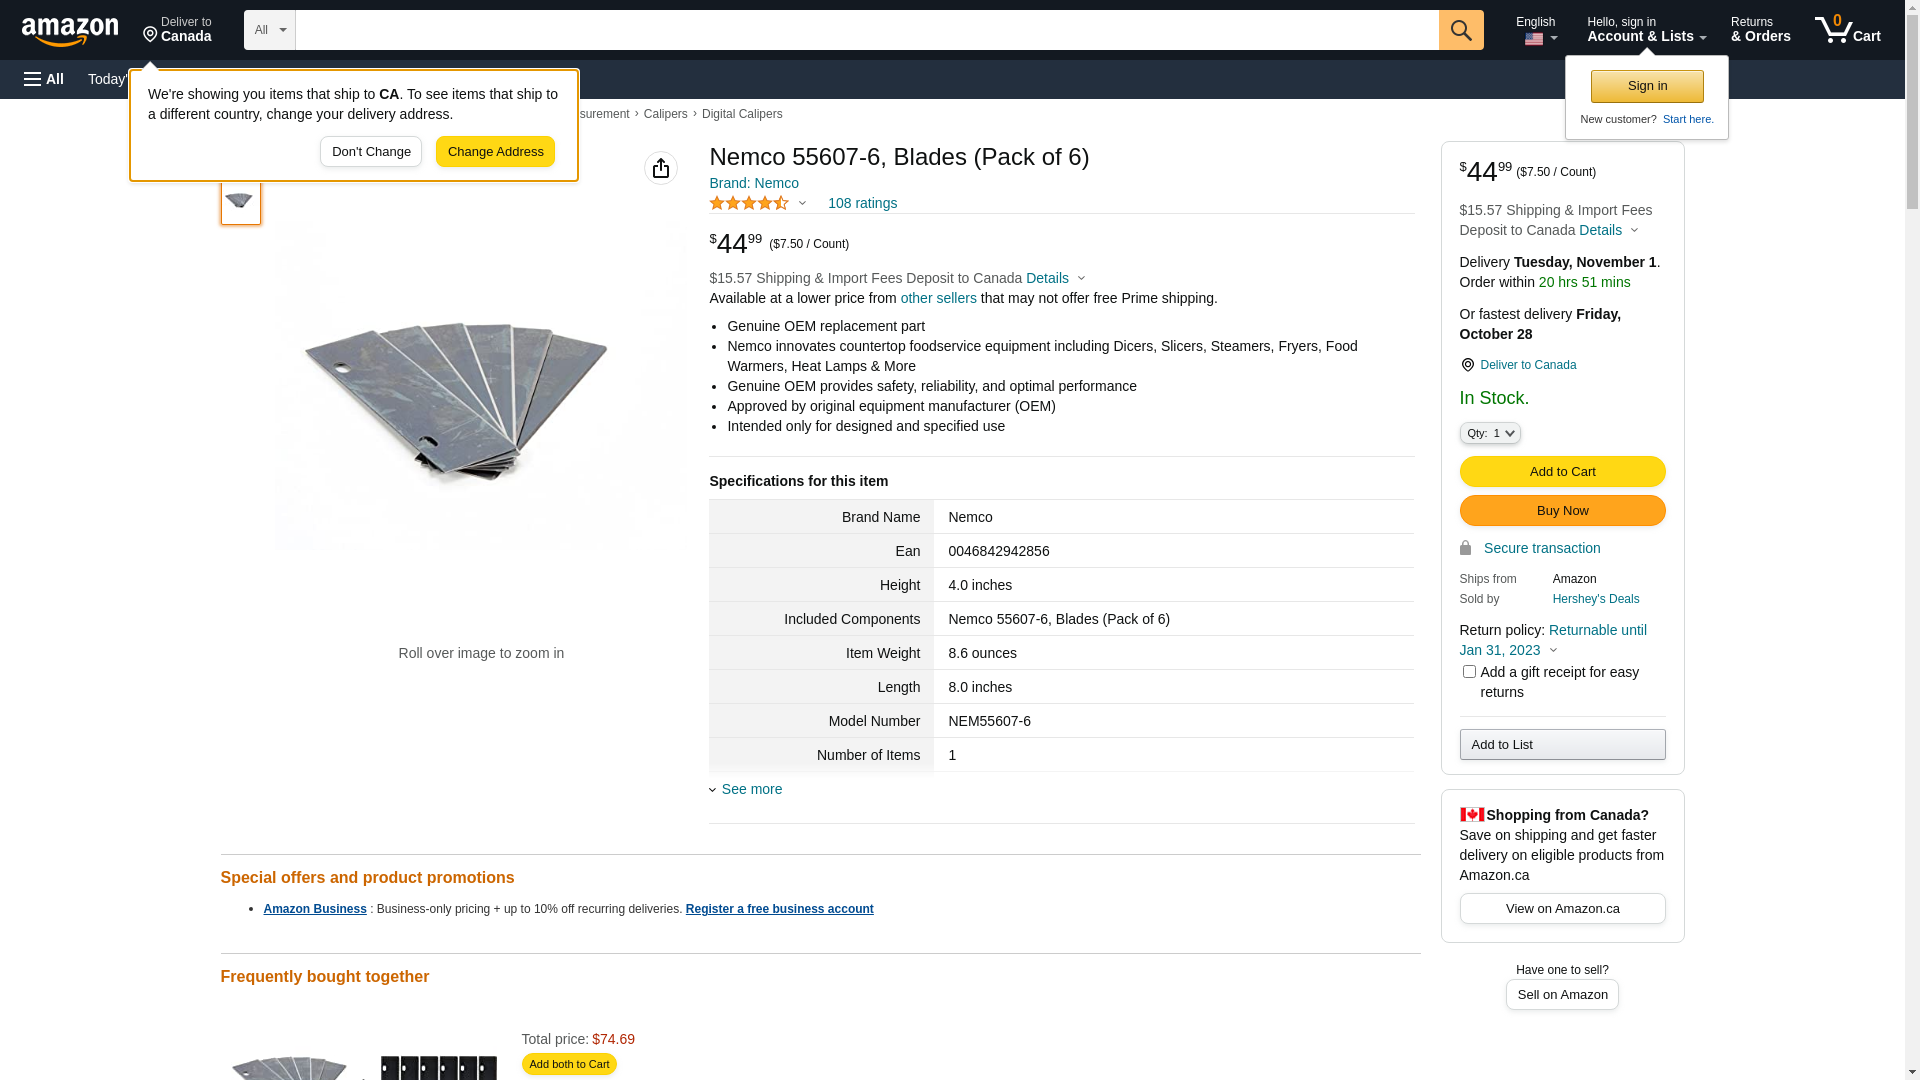Open the cart icon

pyautogui.click(x=1847, y=30)
